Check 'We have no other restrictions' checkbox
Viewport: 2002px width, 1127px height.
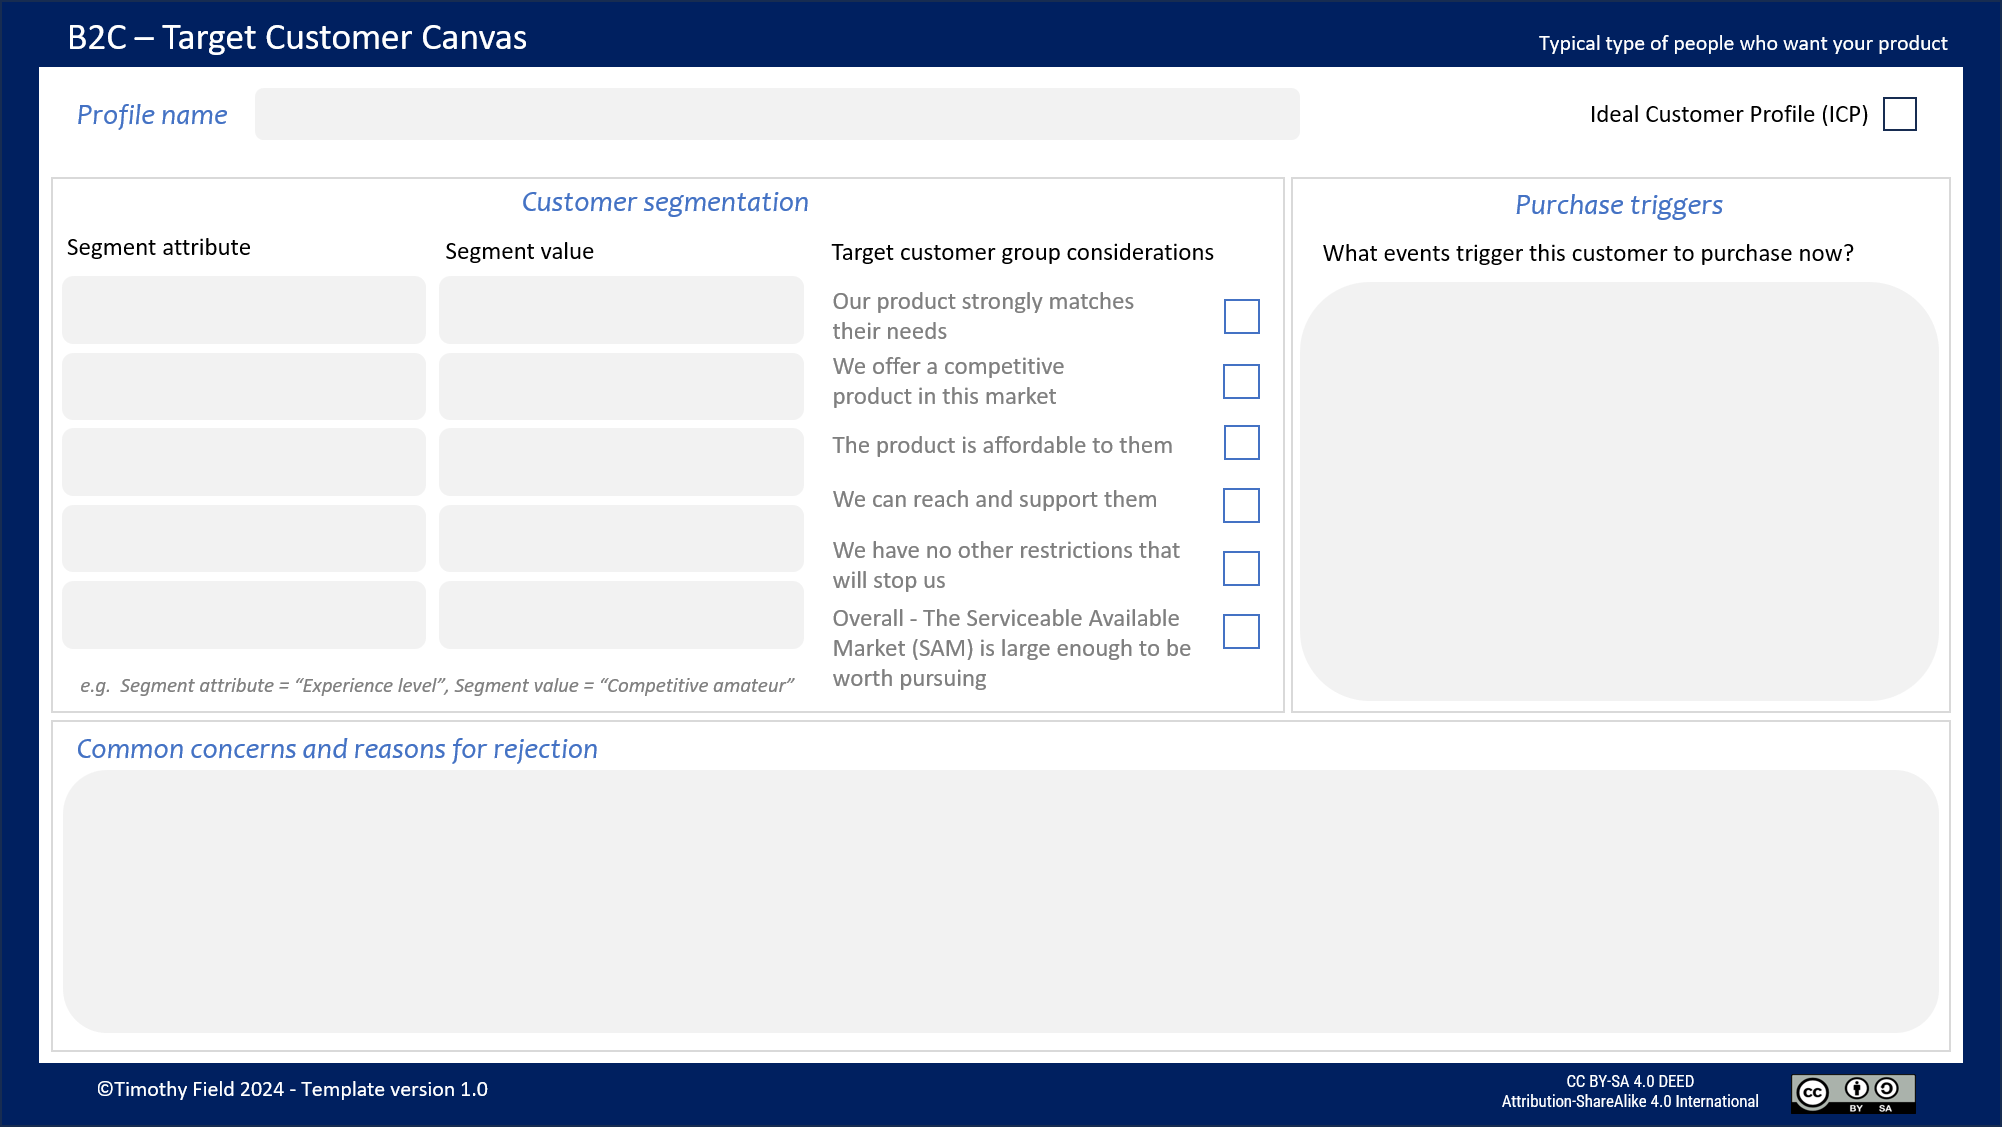point(1241,568)
